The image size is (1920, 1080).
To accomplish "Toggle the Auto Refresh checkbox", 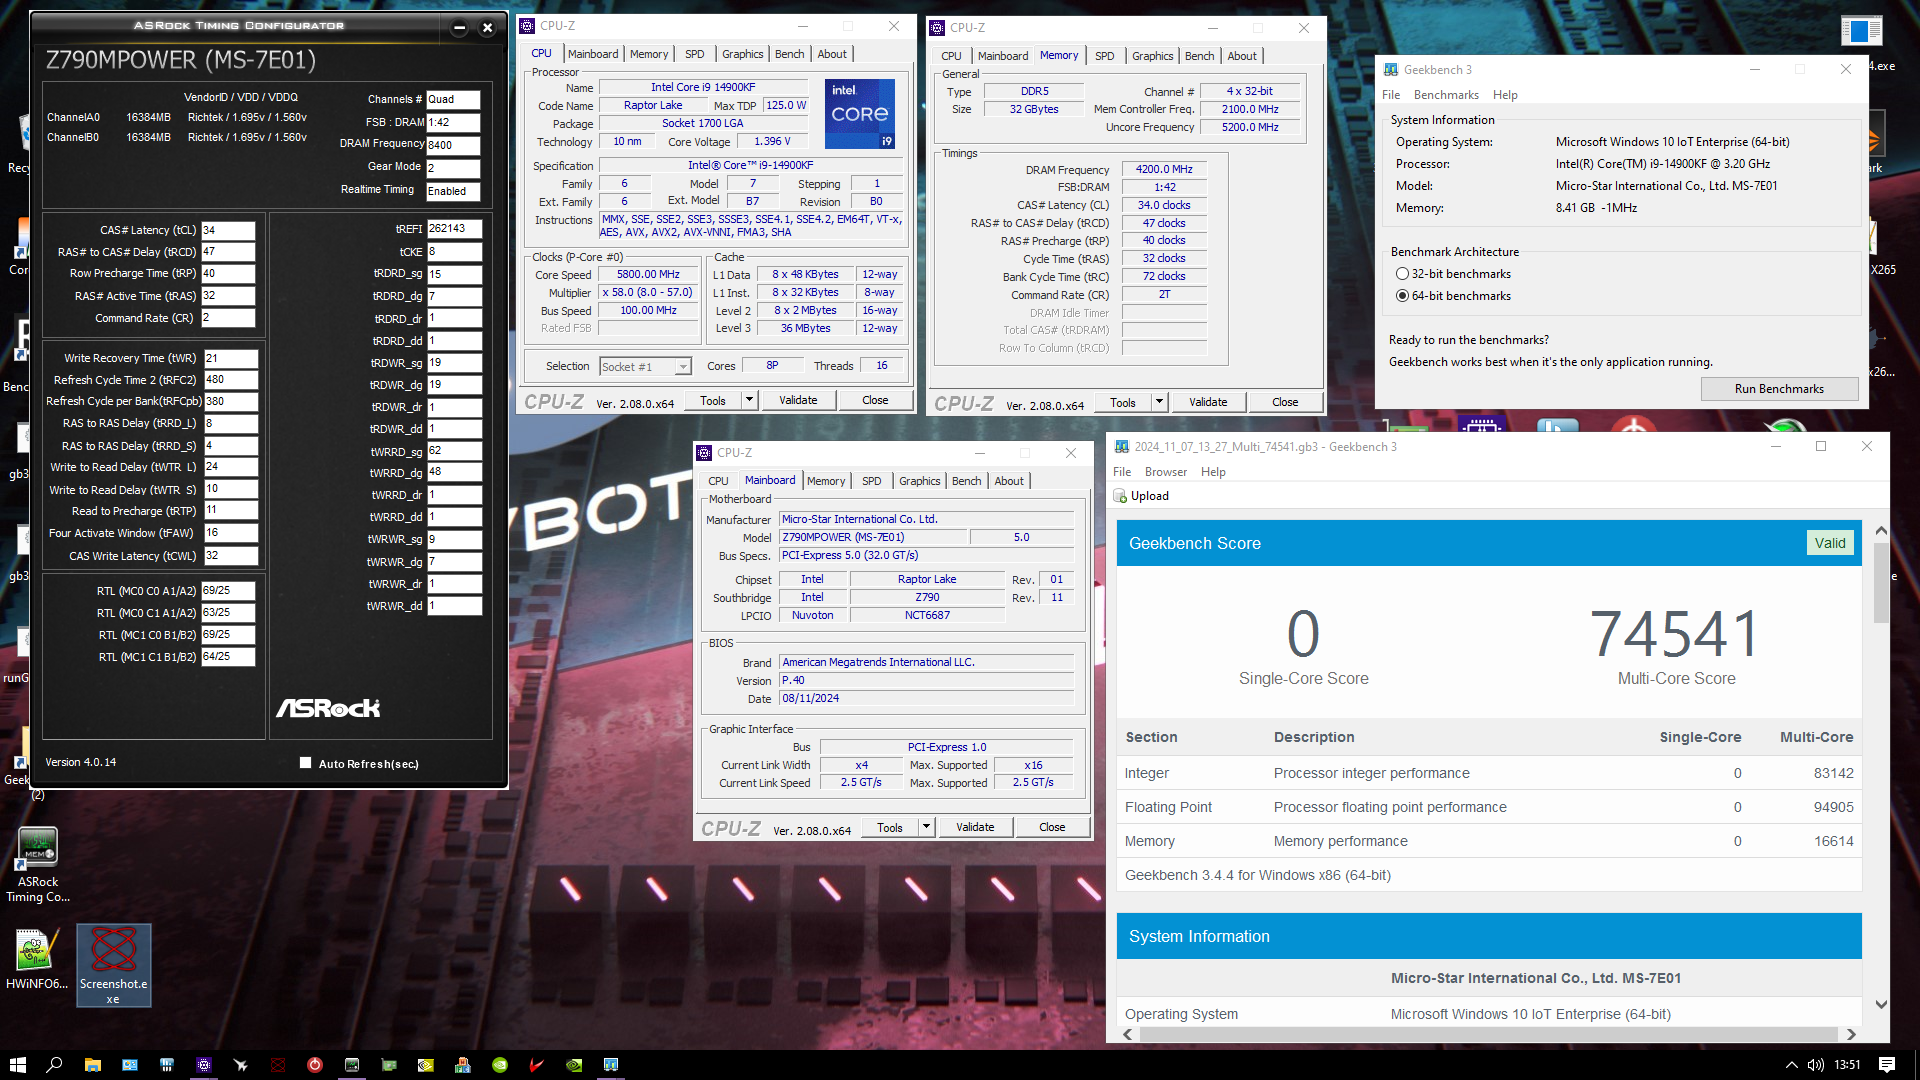I will pyautogui.click(x=305, y=763).
